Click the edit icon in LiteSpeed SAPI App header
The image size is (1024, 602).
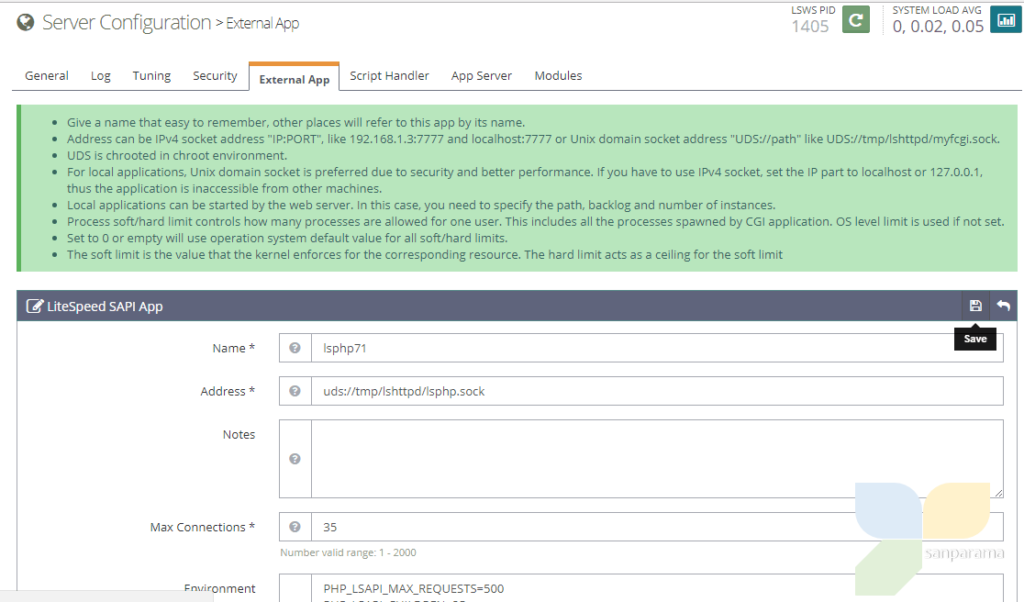(34, 307)
